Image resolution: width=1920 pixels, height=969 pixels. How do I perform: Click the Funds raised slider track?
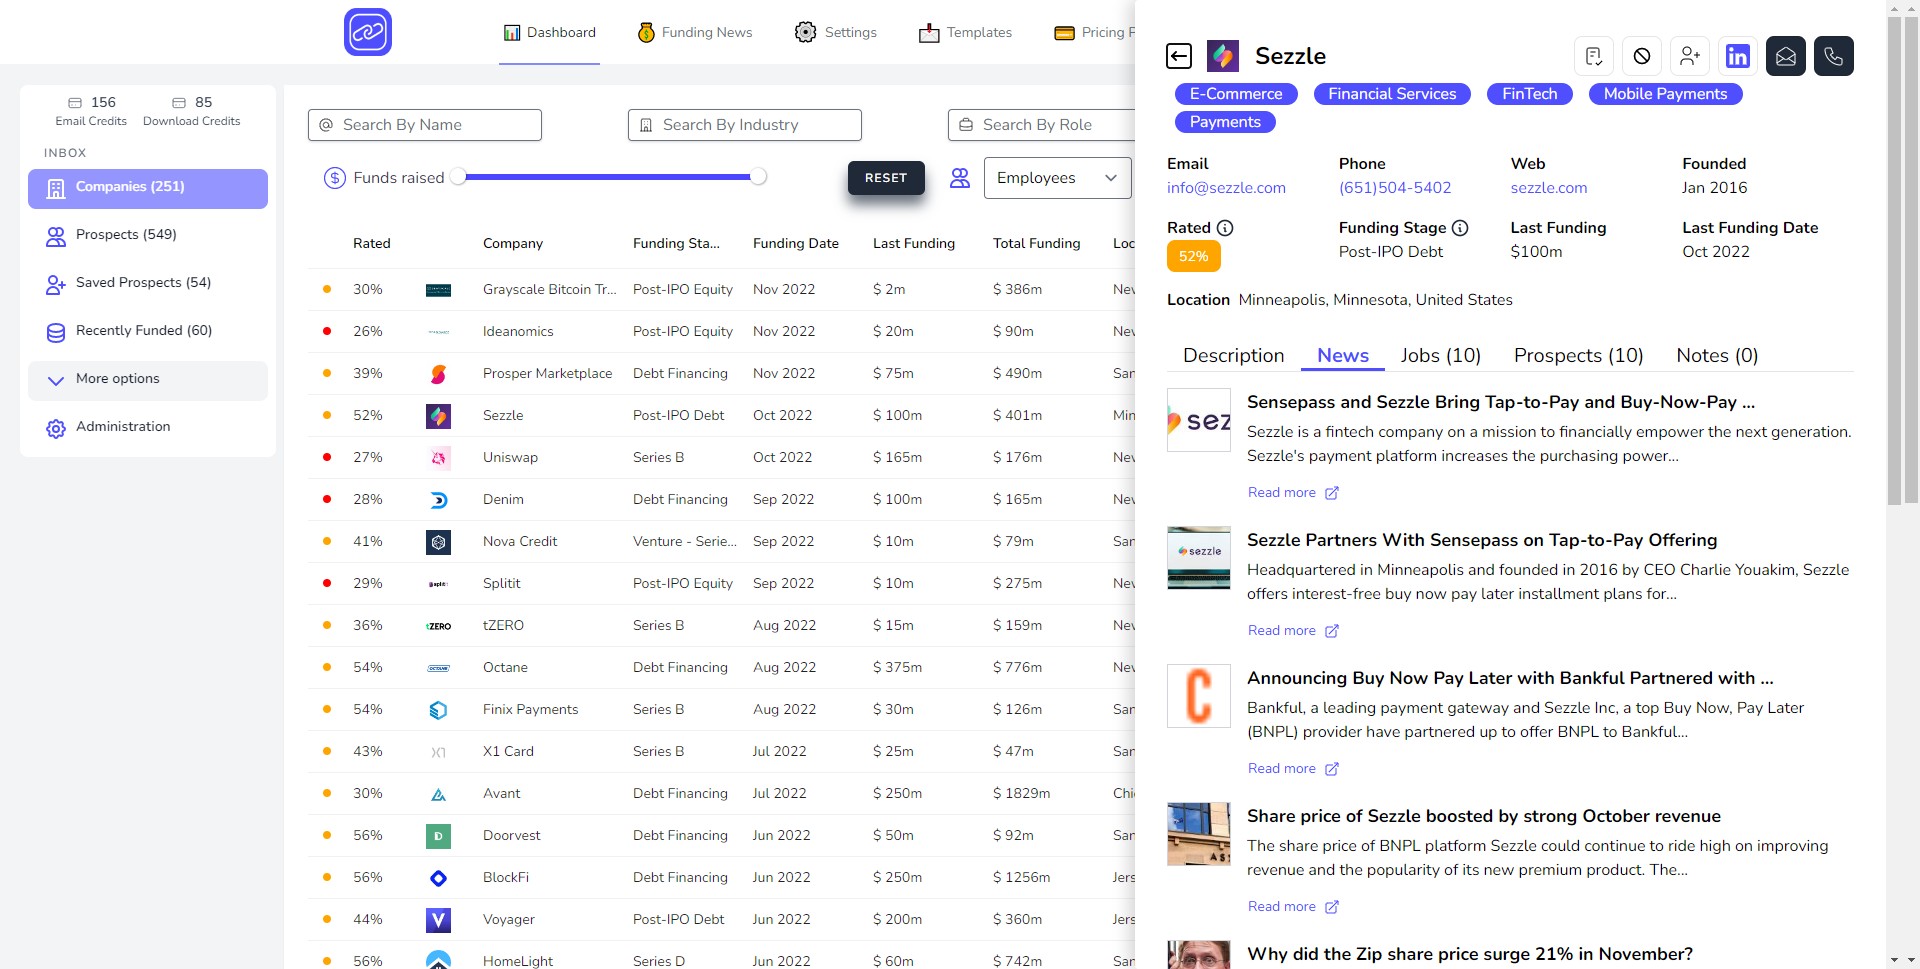click(608, 177)
